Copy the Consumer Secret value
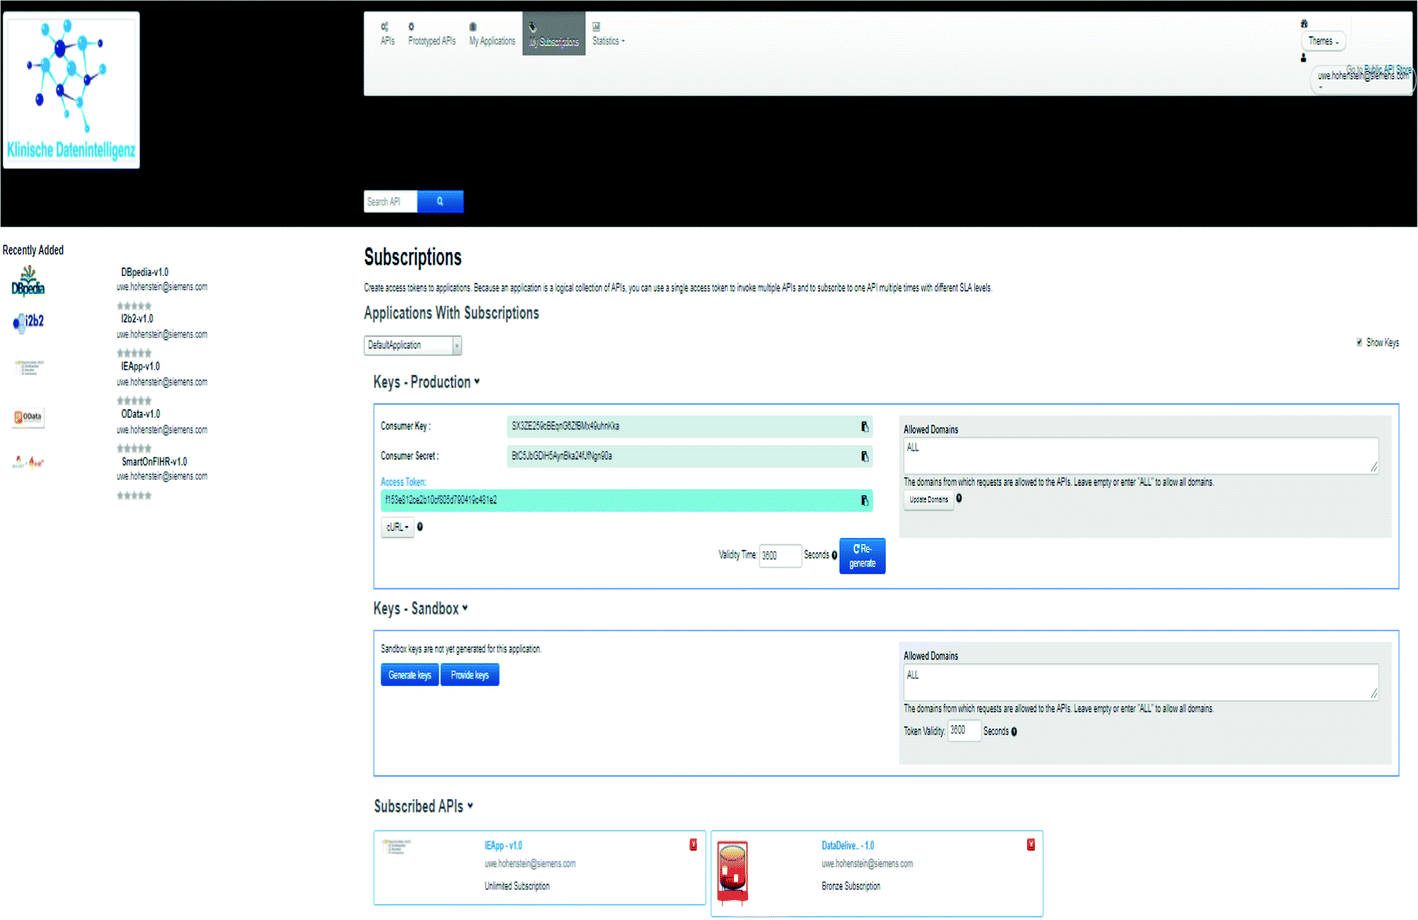Viewport: 1418px width, 920px height. tap(865, 457)
